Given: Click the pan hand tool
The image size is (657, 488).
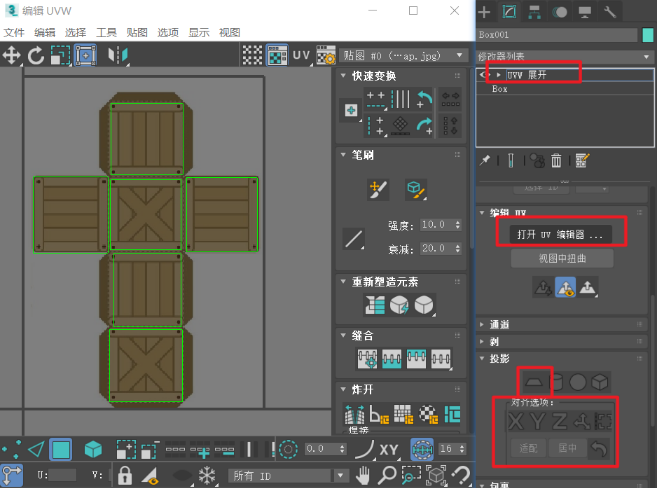Looking at the screenshot, I should pyautogui.click(x=363, y=475).
